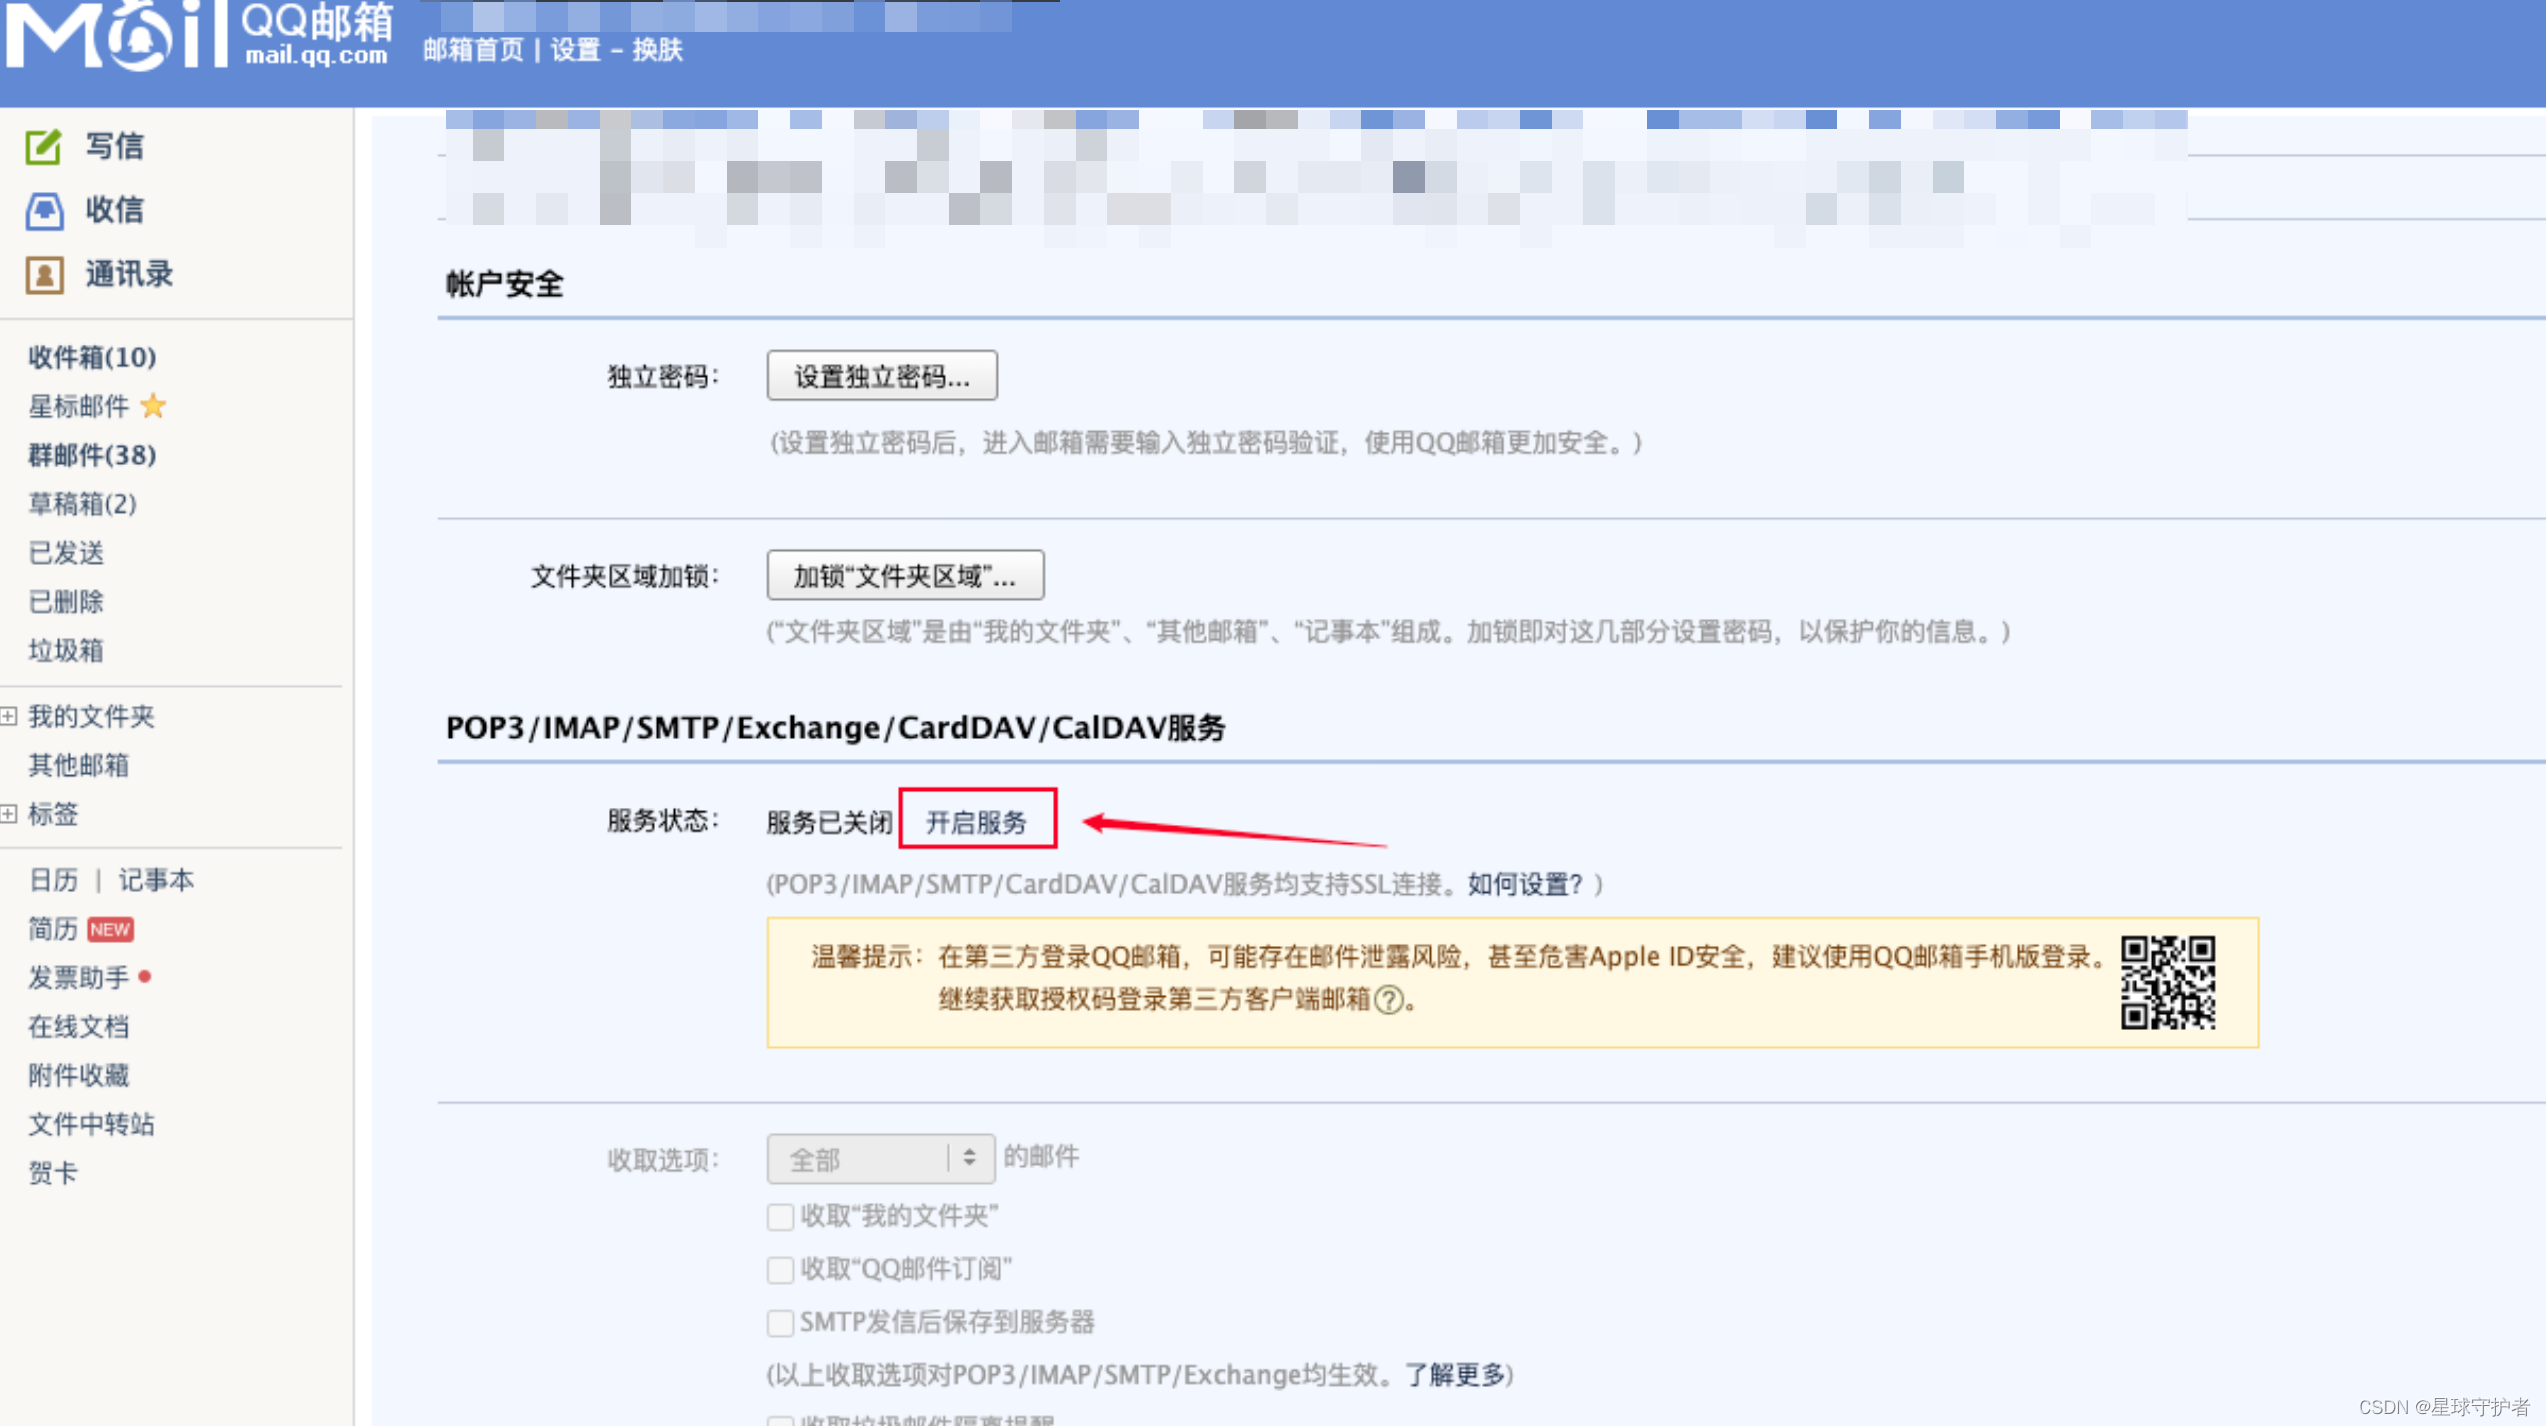
Task: Check SMTP发信后保存到服务器 checkbox
Action: (x=780, y=1322)
